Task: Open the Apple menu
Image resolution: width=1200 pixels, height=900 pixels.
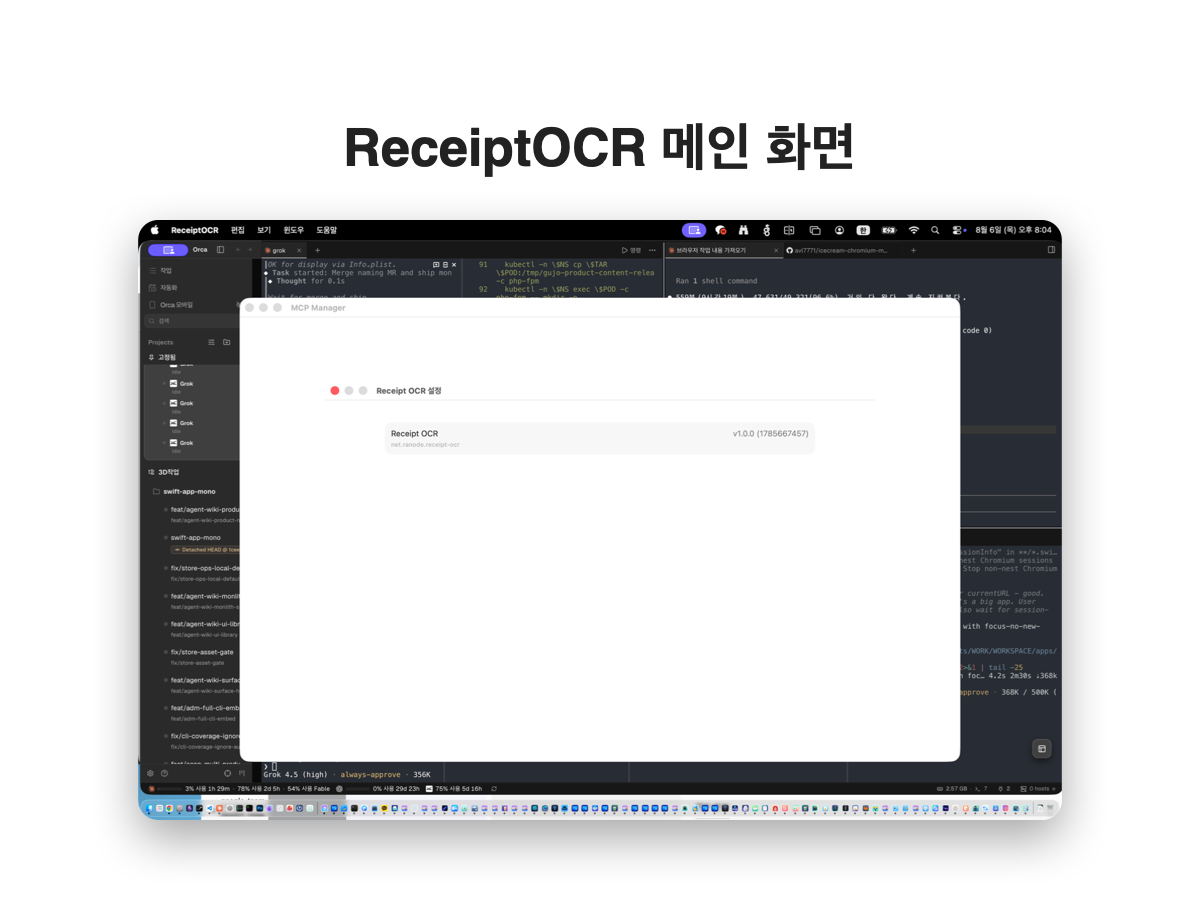Action: [155, 230]
